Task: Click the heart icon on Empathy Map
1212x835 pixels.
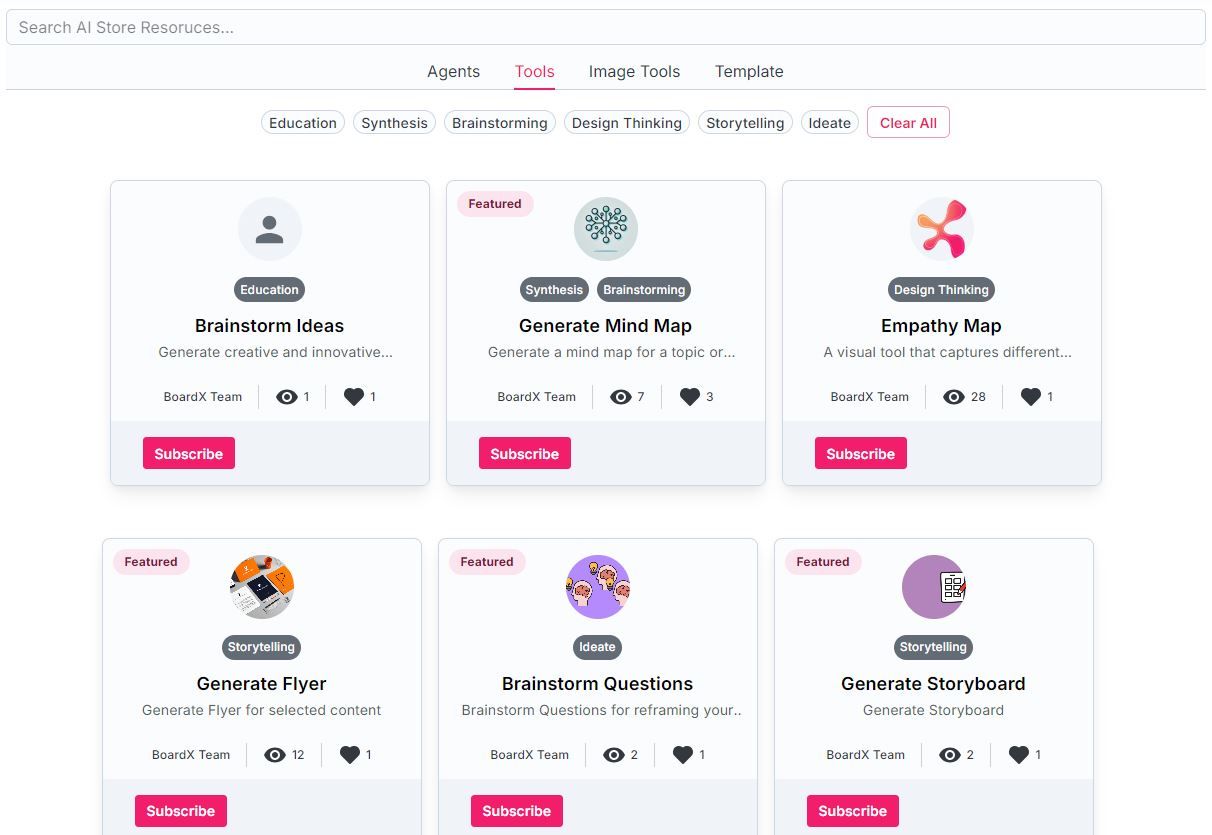Action: (1031, 397)
